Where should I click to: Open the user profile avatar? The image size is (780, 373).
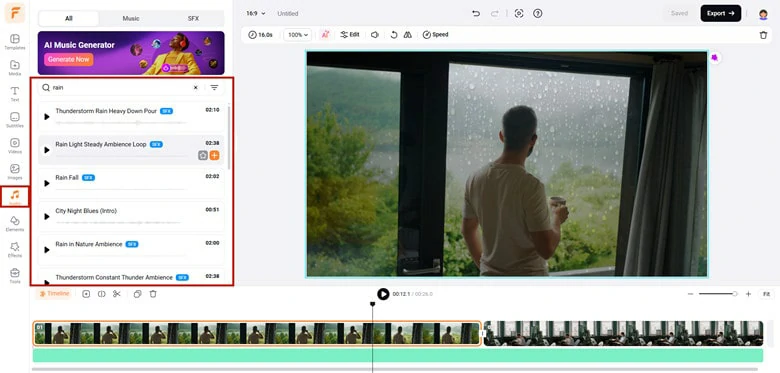click(x=763, y=14)
